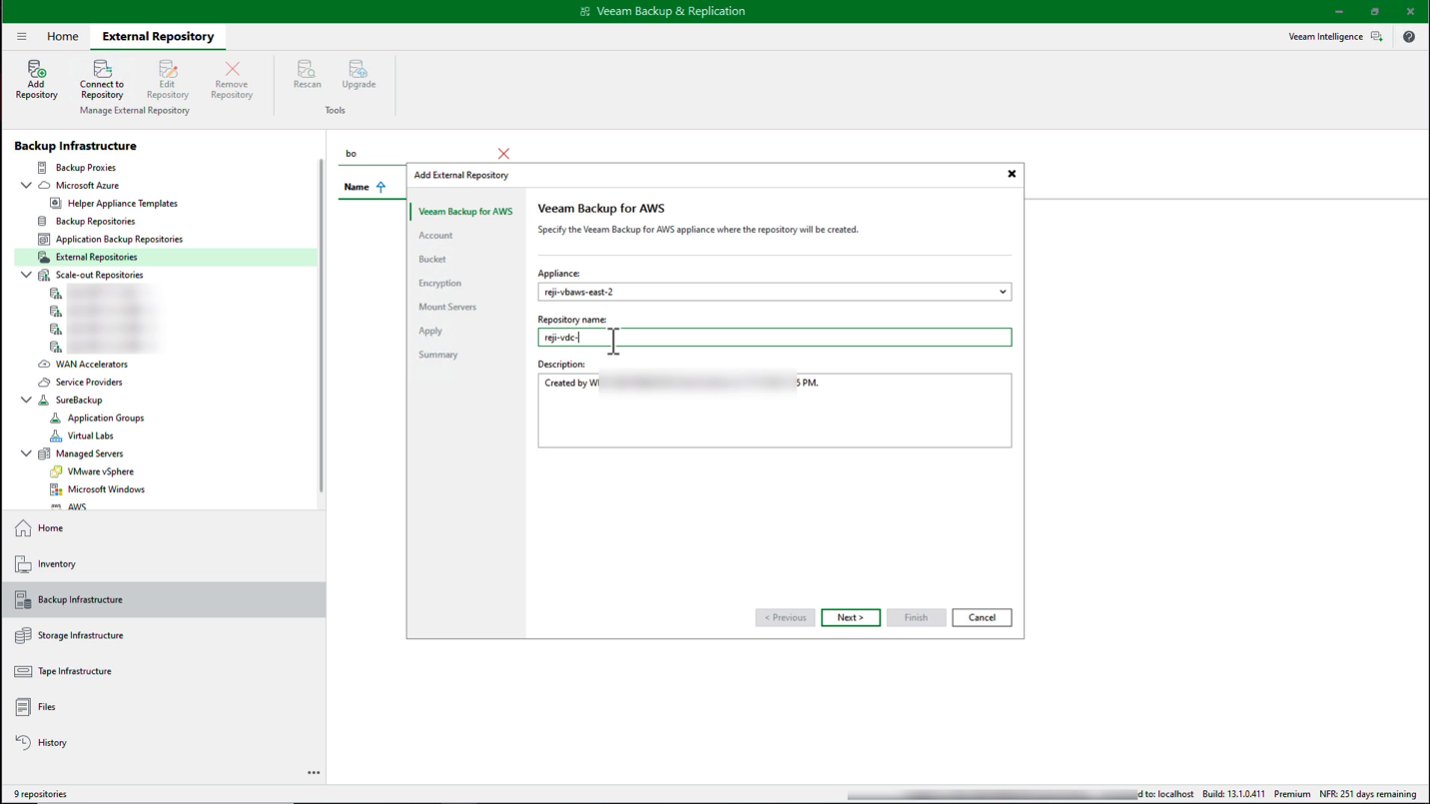The width and height of the screenshot is (1430, 804).
Task: Click the Backup Proxies tree icon
Action: point(42,167)
